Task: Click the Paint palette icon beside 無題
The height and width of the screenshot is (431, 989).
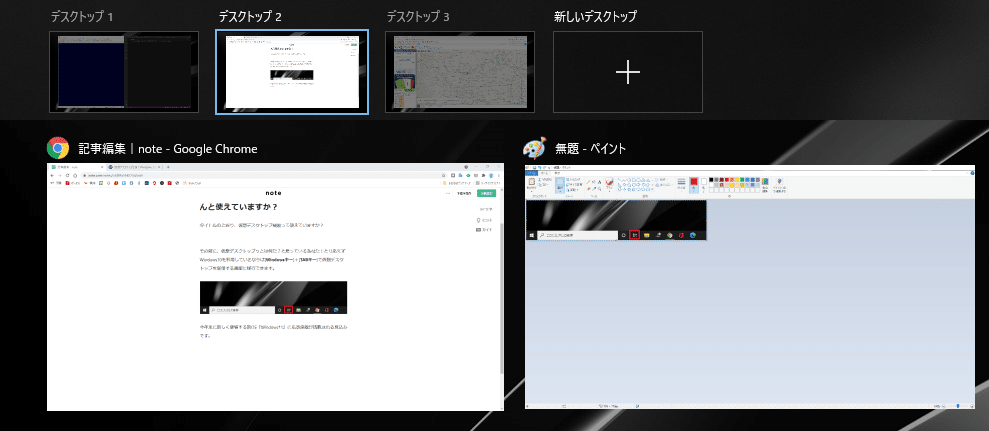Action: pyautogui.click(x=535, y=148)
